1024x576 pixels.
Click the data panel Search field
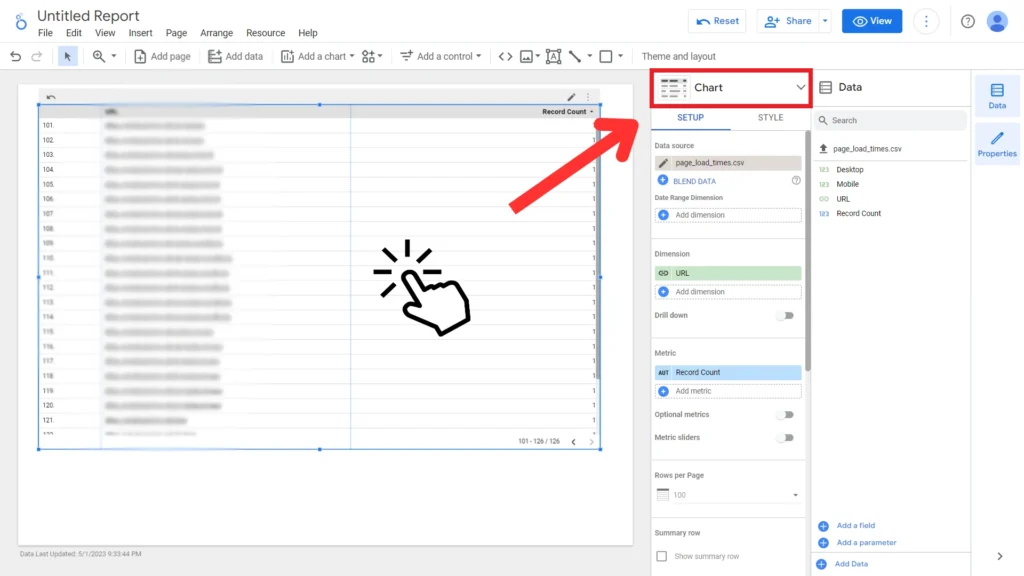click(890, 120)
